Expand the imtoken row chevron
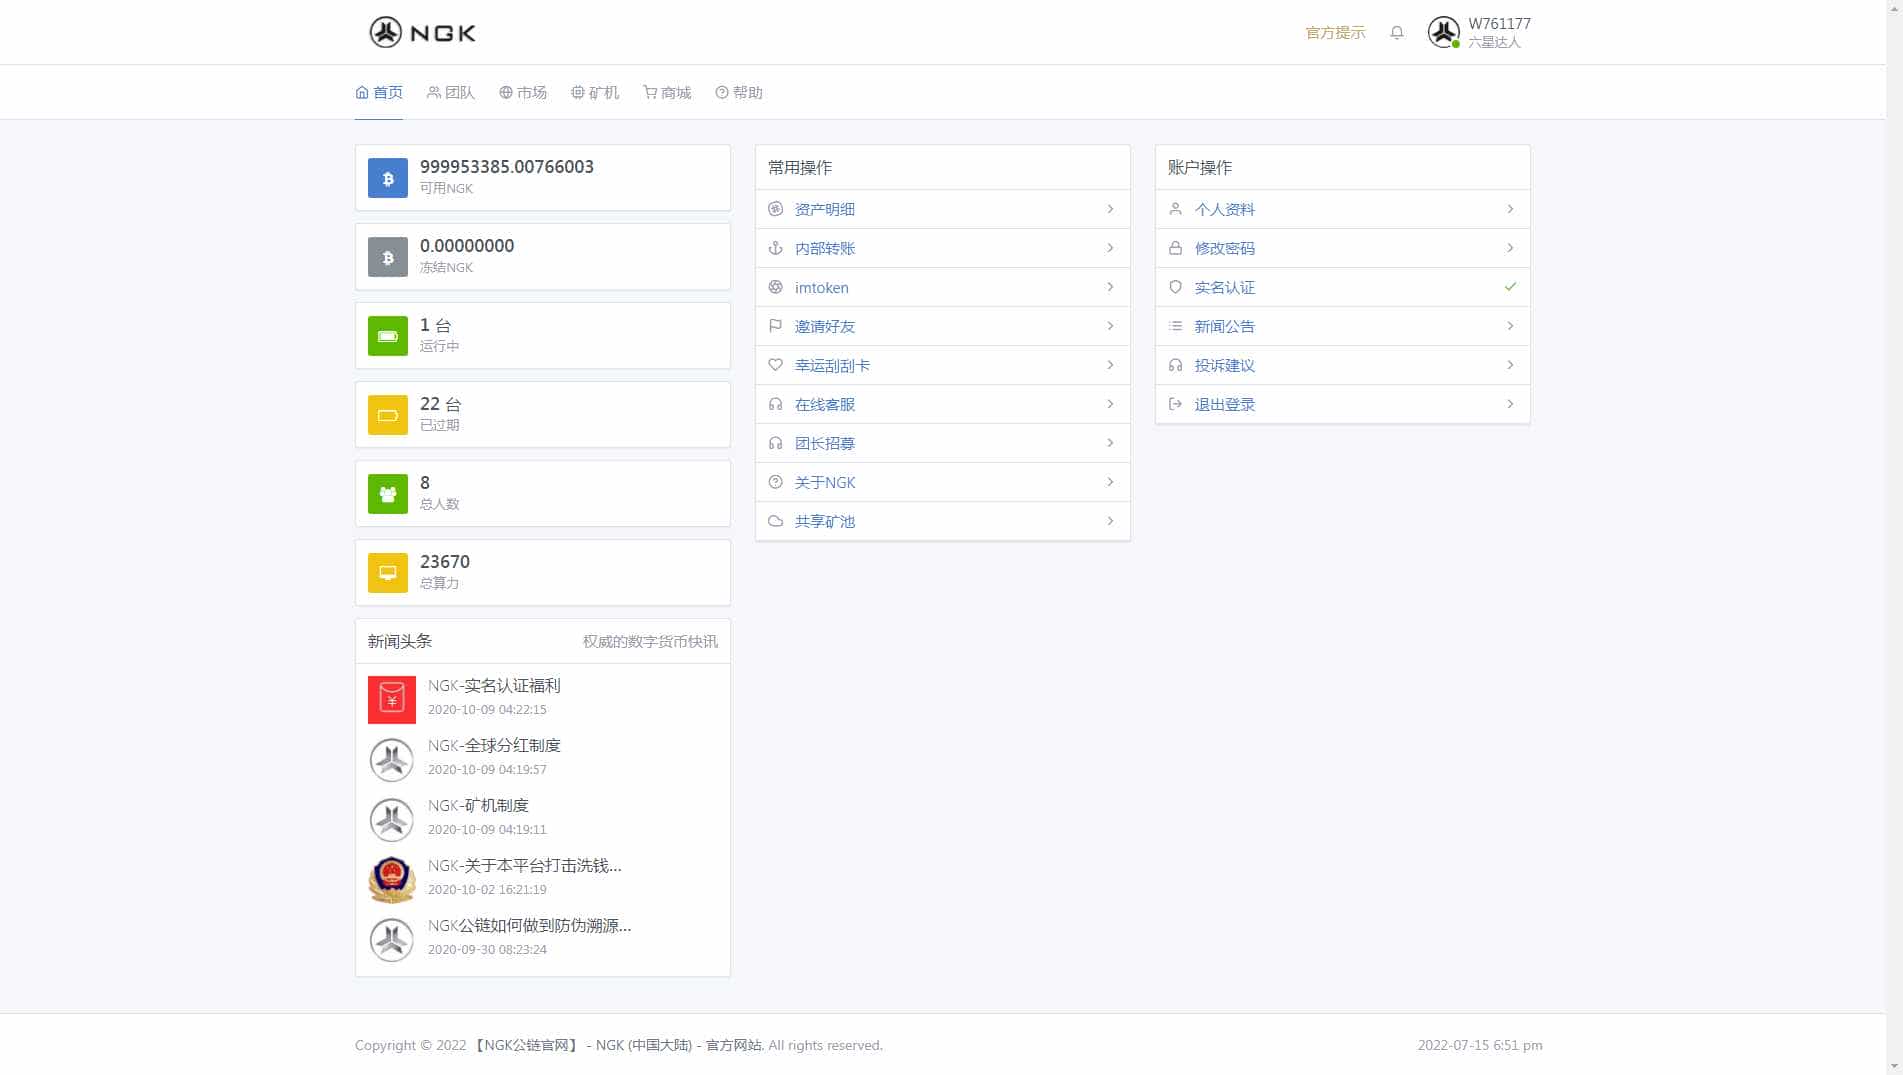1903x1075 pixels. tap(1110, 287)
